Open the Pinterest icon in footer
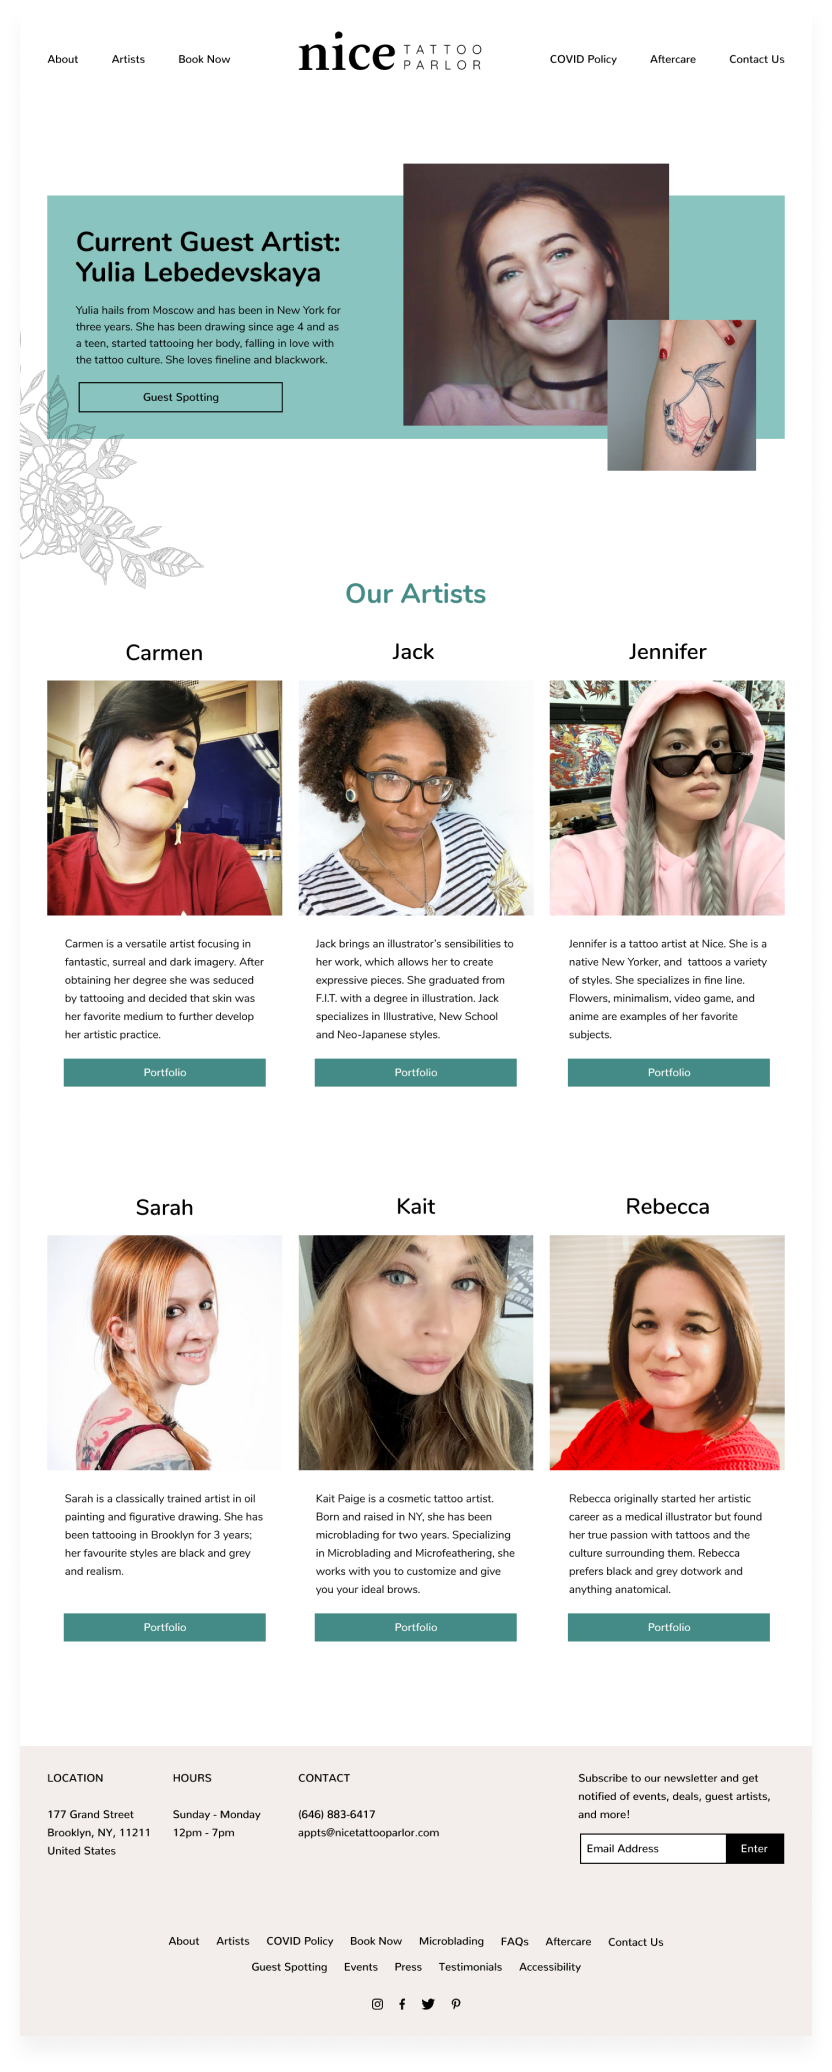This screenshot has height=2072, width=832. (456, 2004)
